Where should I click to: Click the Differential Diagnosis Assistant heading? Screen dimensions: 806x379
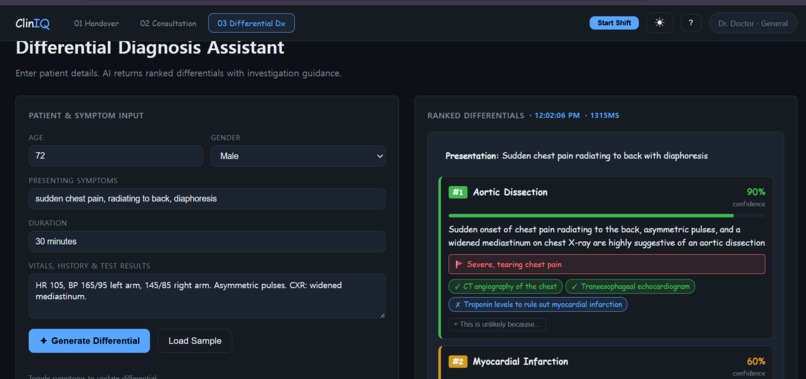pyautogui.click(x=150, y=48)
